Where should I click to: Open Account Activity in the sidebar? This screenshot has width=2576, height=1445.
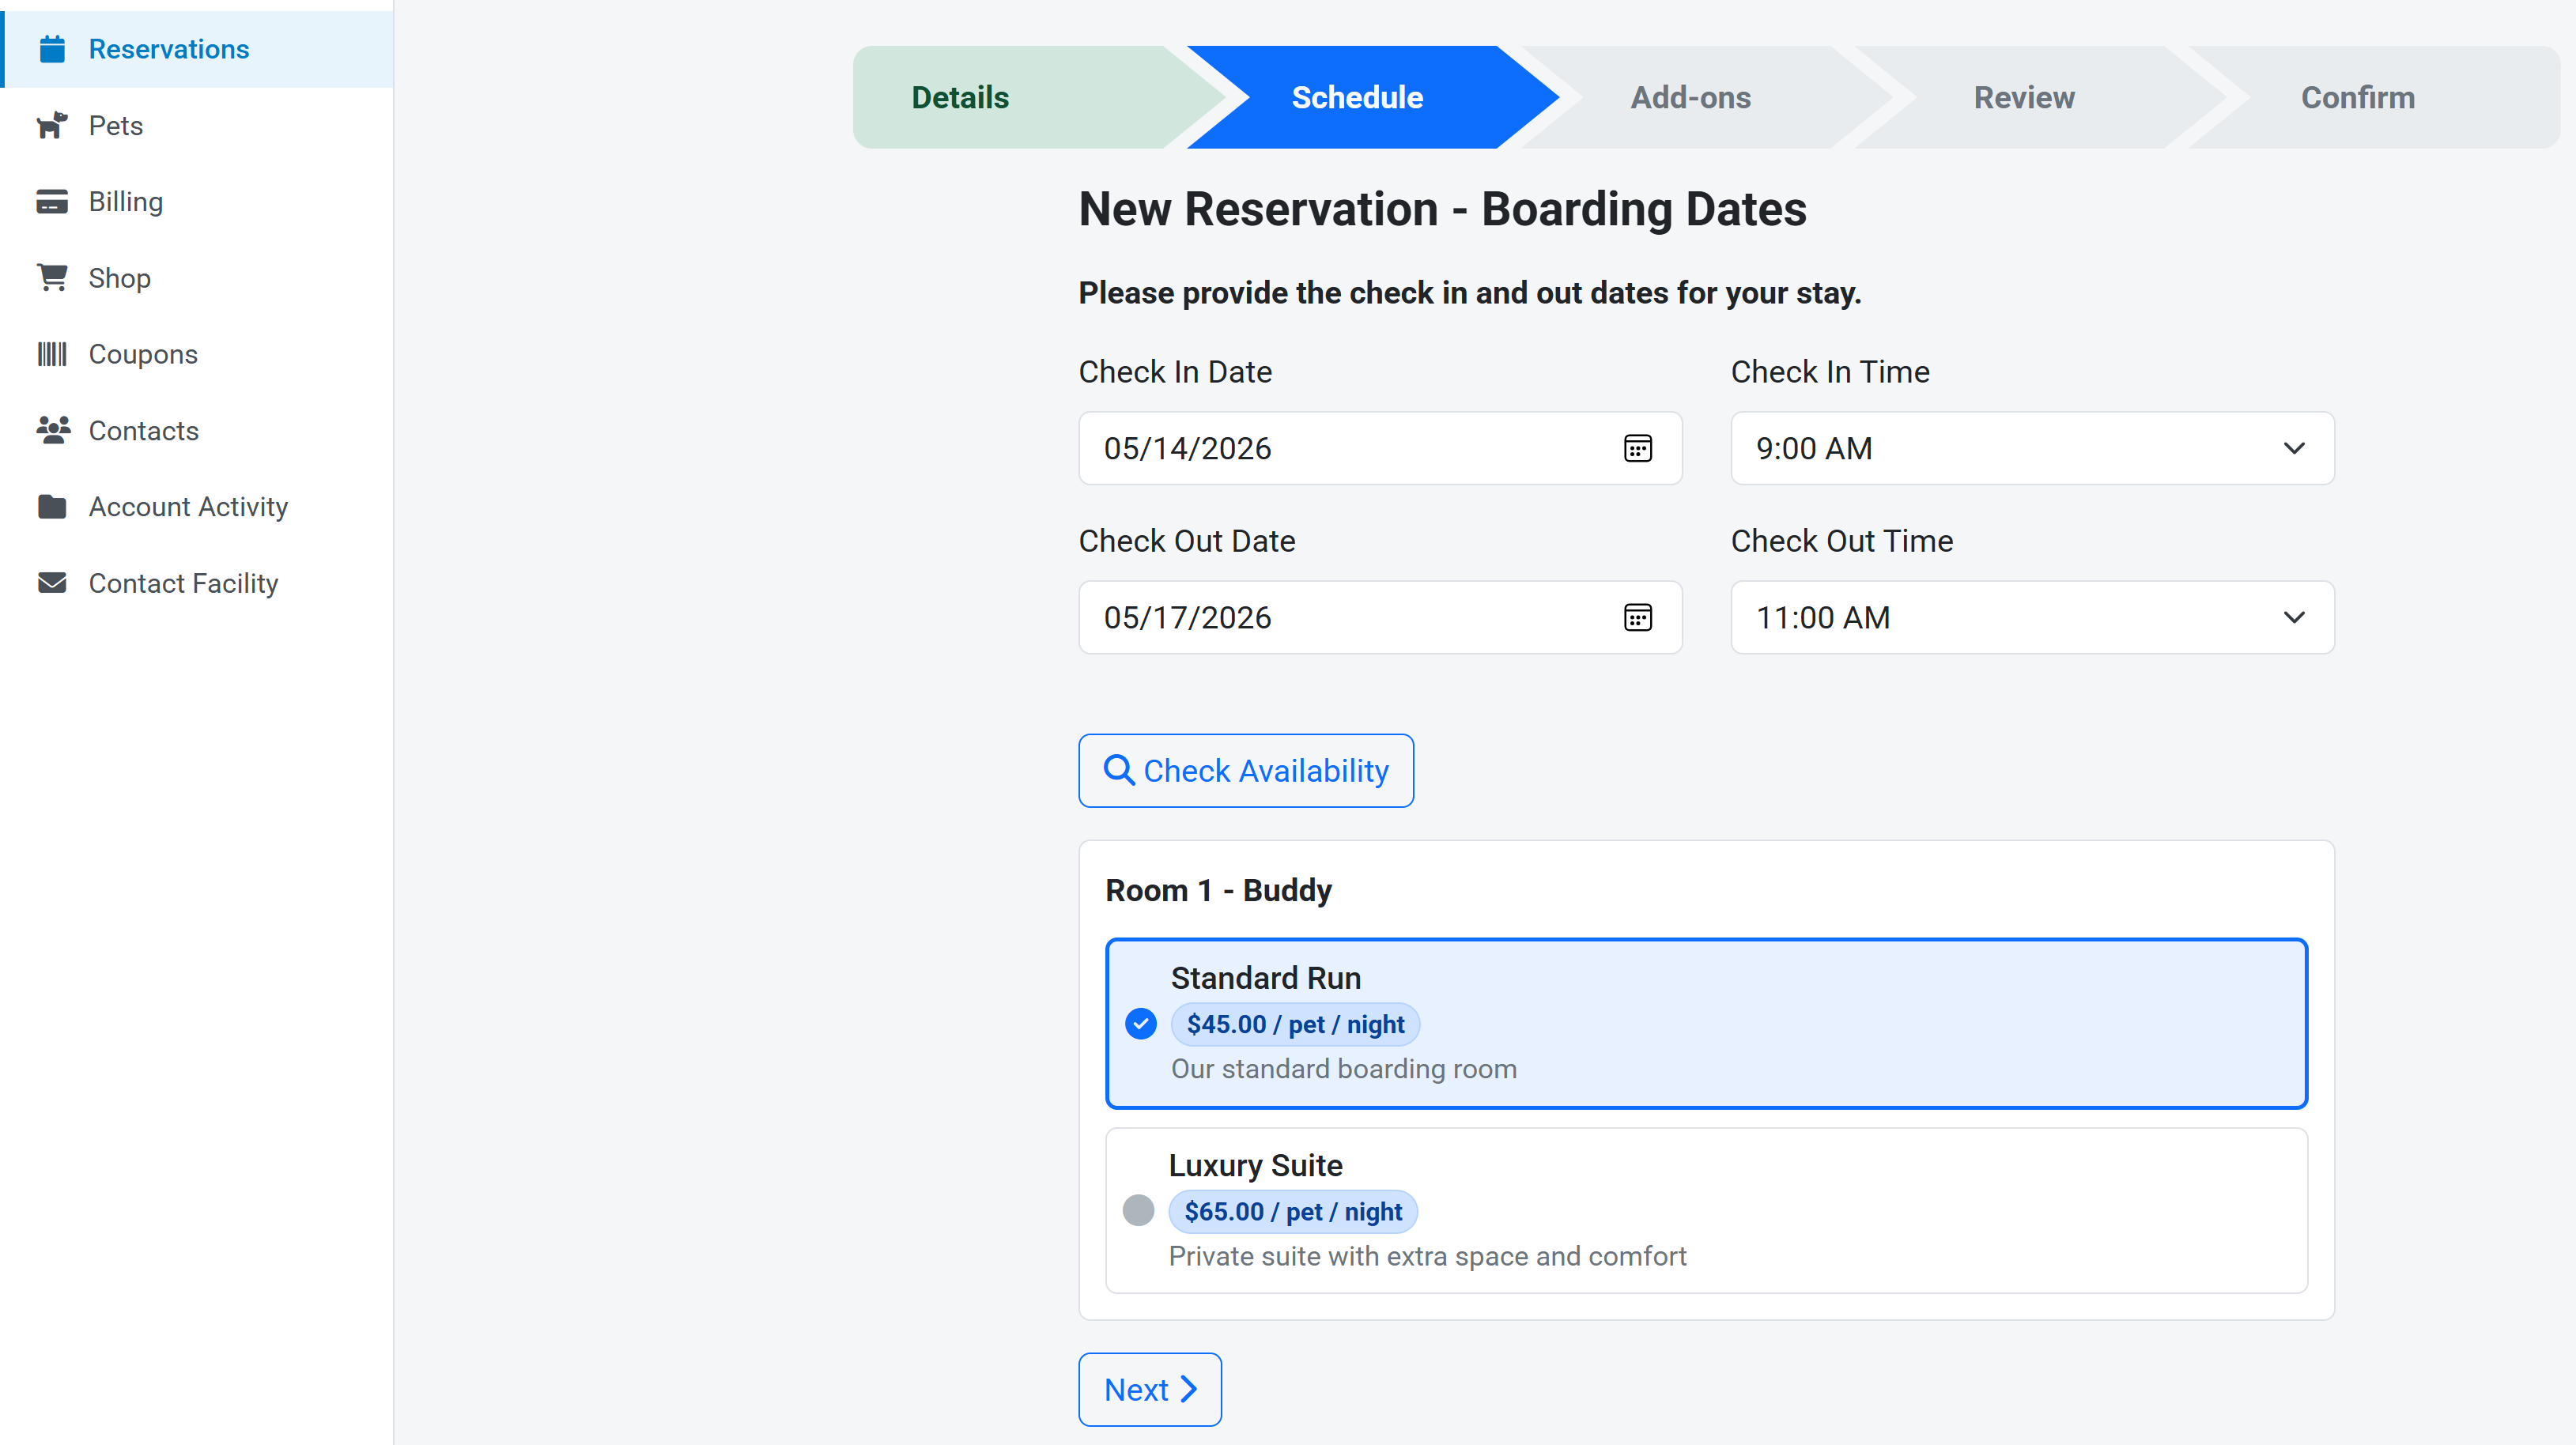pyautogui.click(x=197, y=507)
